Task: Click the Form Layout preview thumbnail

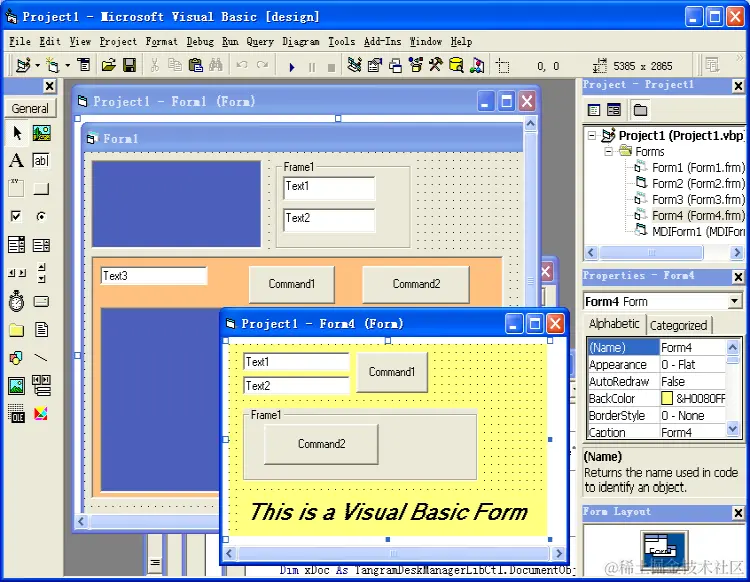Action: click(x=664, y=549)
